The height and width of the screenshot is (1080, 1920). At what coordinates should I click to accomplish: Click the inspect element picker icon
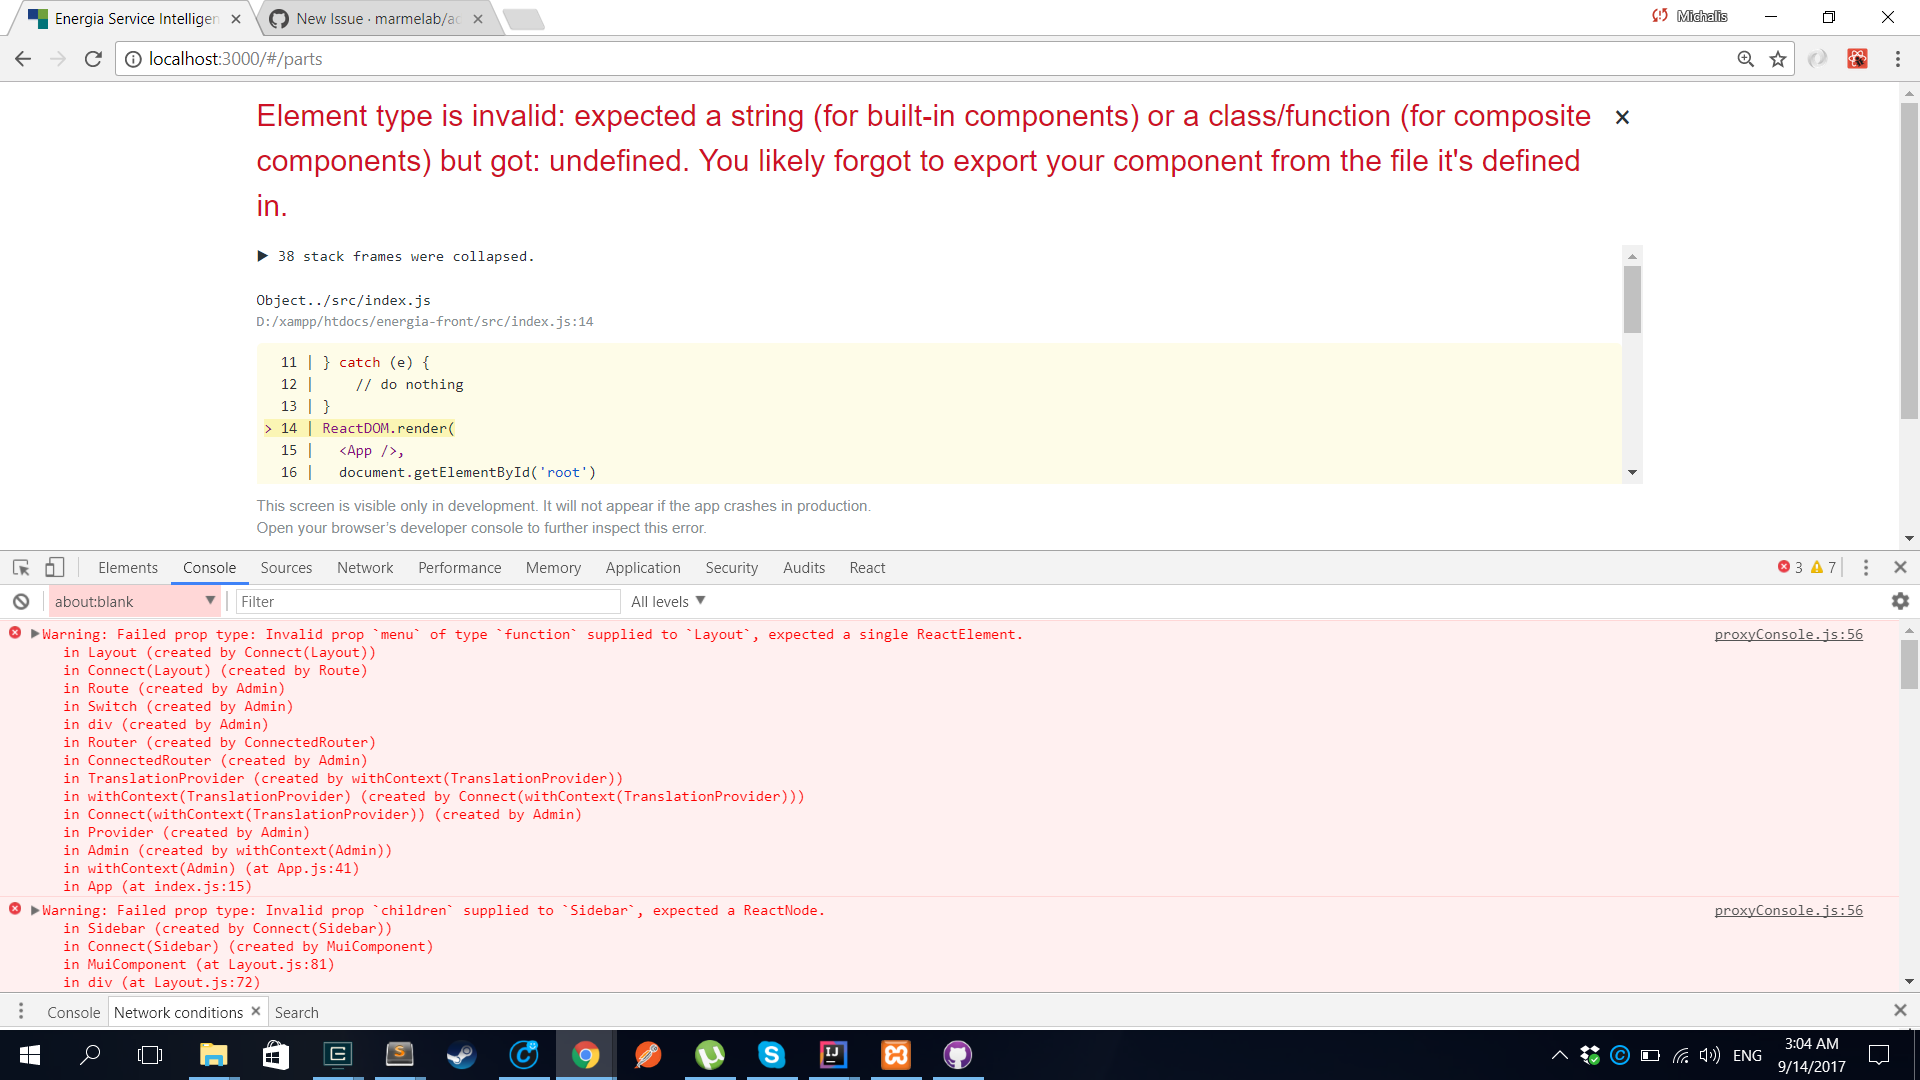pyautogui.click(x=21, y=567)
